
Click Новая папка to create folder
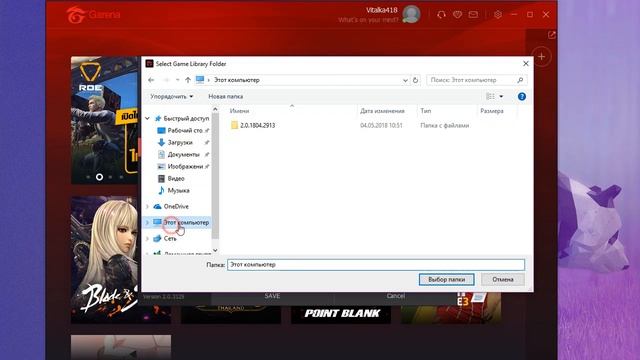(x=226, y=97)
